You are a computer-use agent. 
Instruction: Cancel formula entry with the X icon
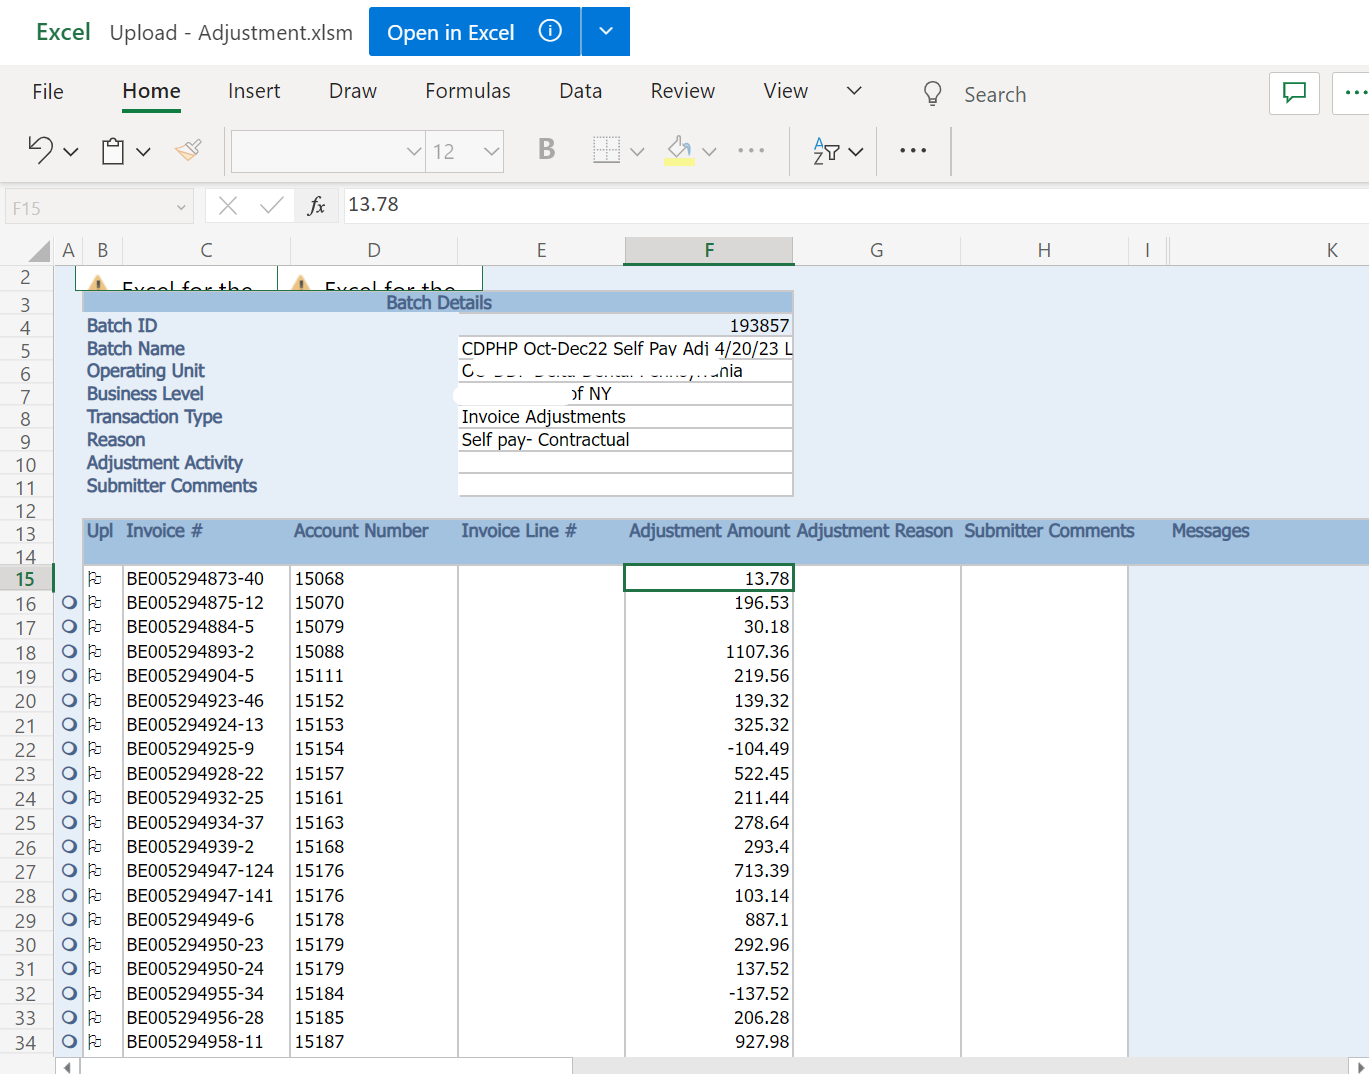tap(228, 206)
